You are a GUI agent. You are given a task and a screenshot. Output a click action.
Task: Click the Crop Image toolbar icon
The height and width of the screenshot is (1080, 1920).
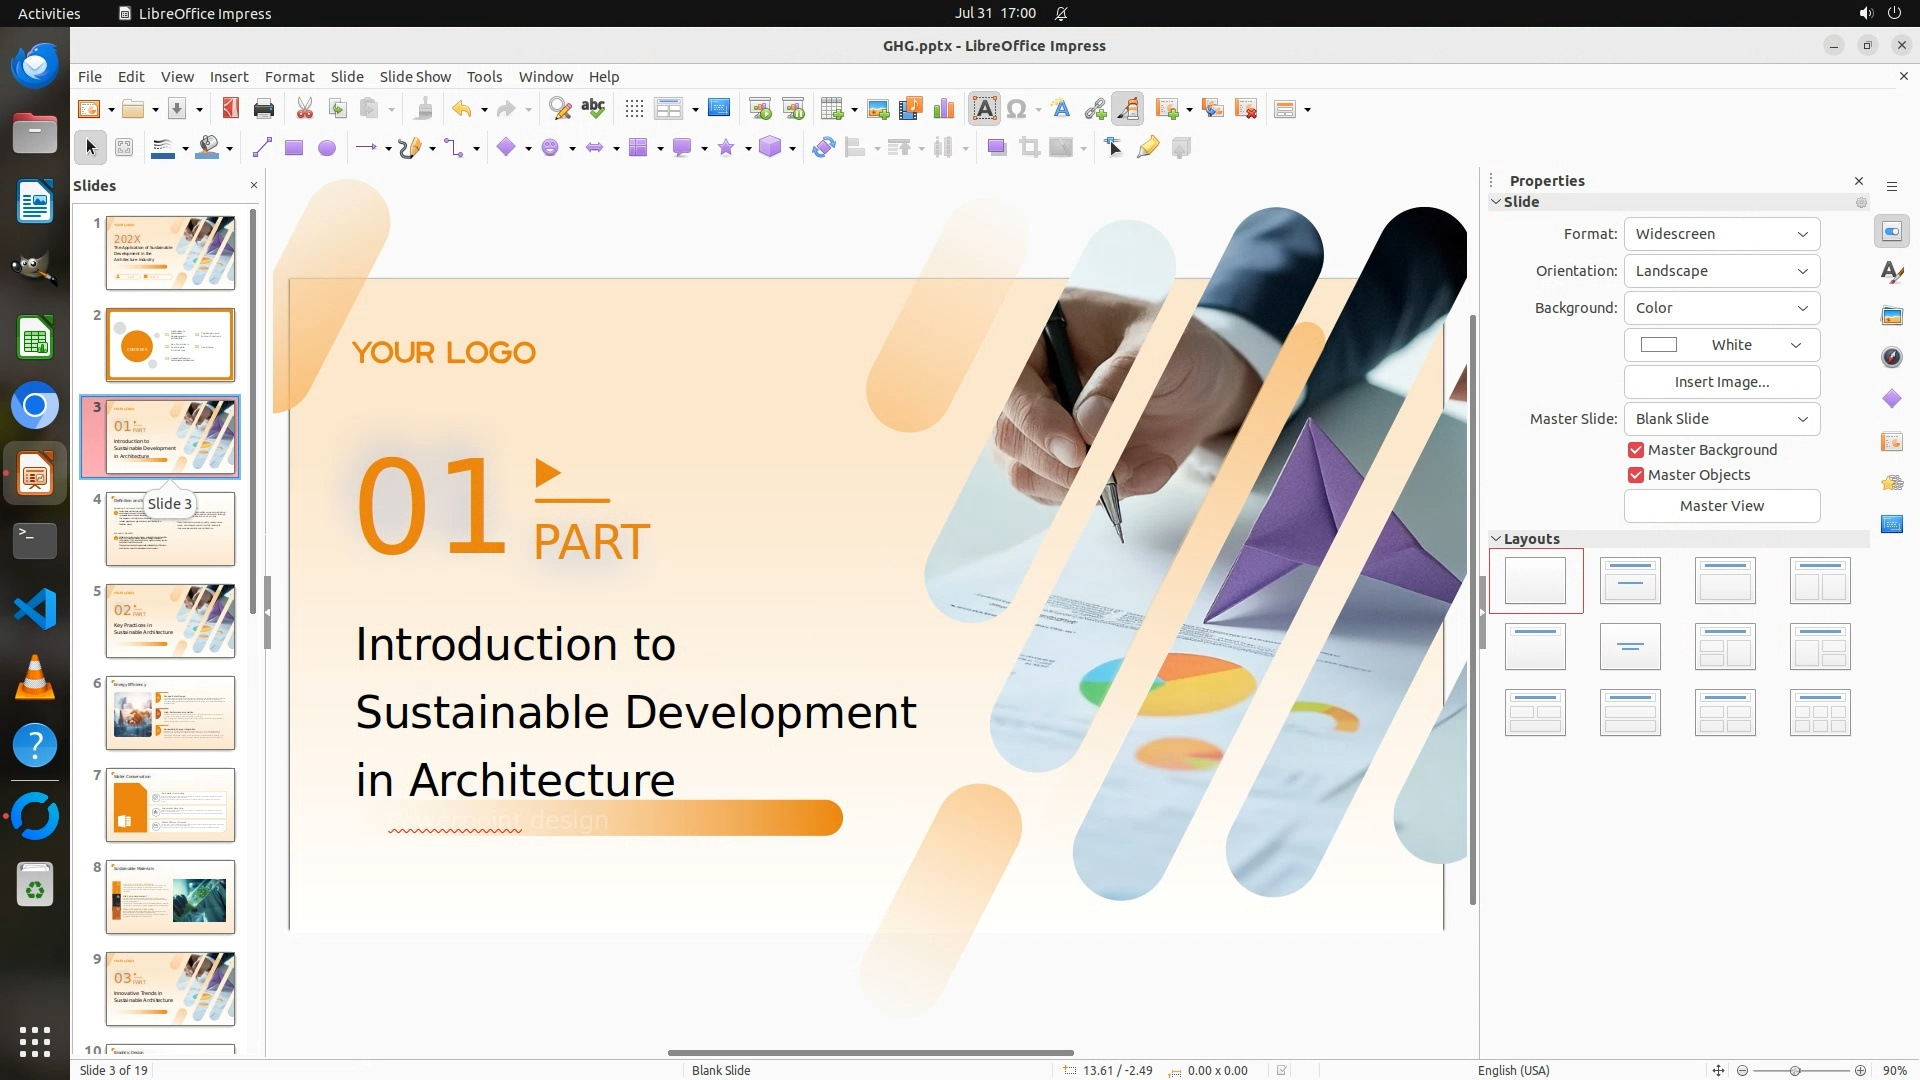coord(1029,148)
